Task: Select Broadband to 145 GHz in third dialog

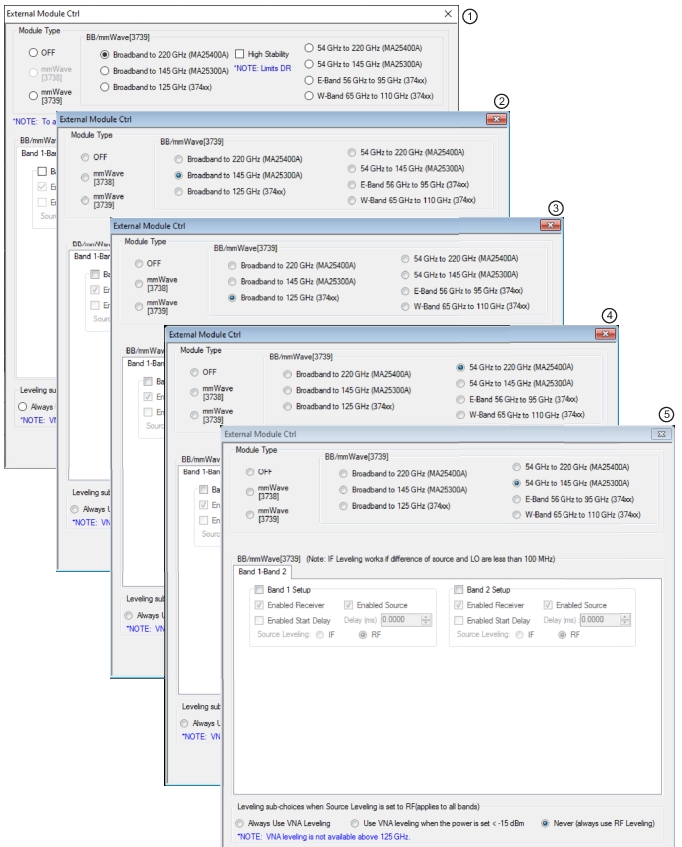Action: (232, 282)
